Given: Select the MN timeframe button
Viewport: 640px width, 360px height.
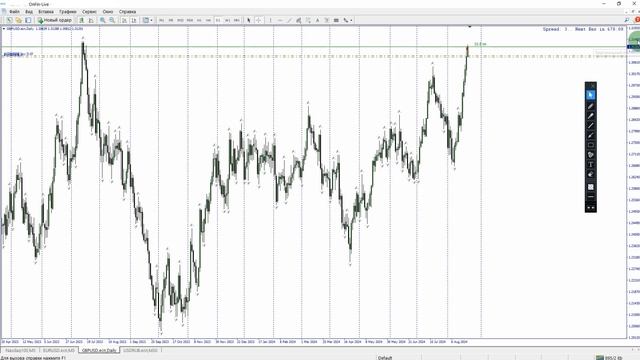Looking at the screenshot, I should pos(237,20).
